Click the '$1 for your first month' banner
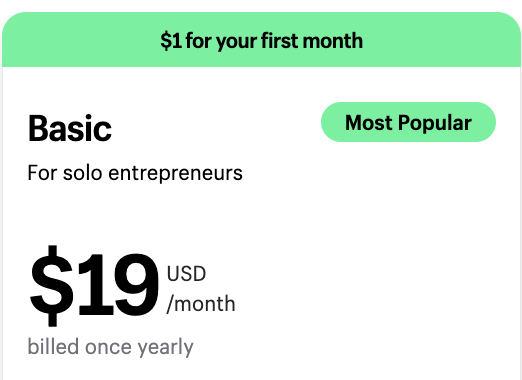 tap(261, 39)
